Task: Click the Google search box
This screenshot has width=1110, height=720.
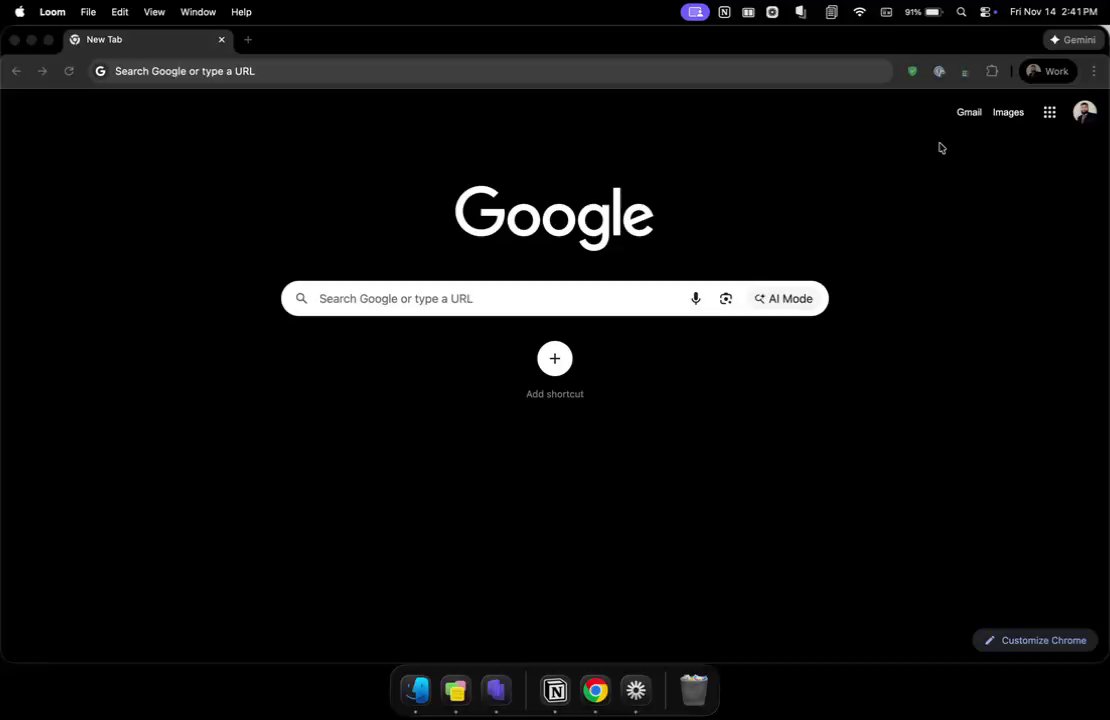Action: pos(554,299)
